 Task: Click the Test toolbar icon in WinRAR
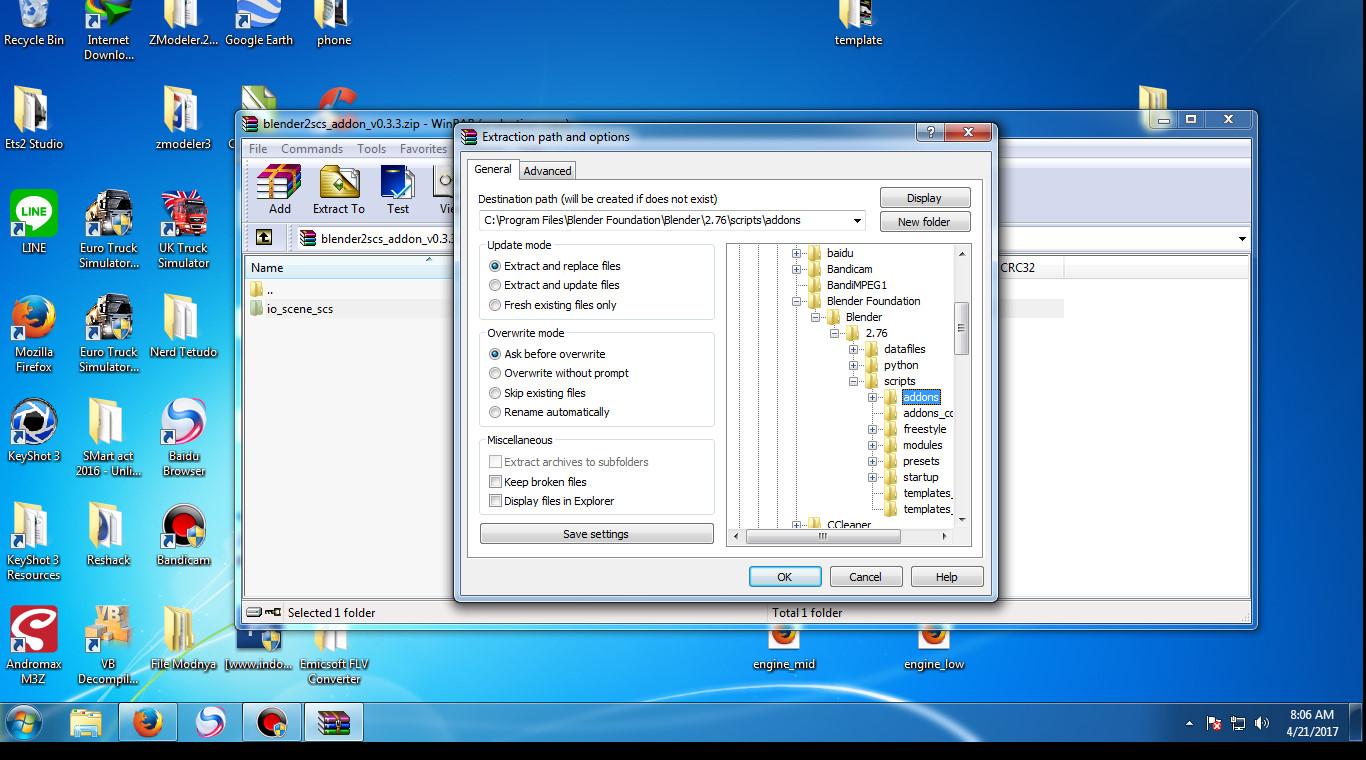click(398, 190)
